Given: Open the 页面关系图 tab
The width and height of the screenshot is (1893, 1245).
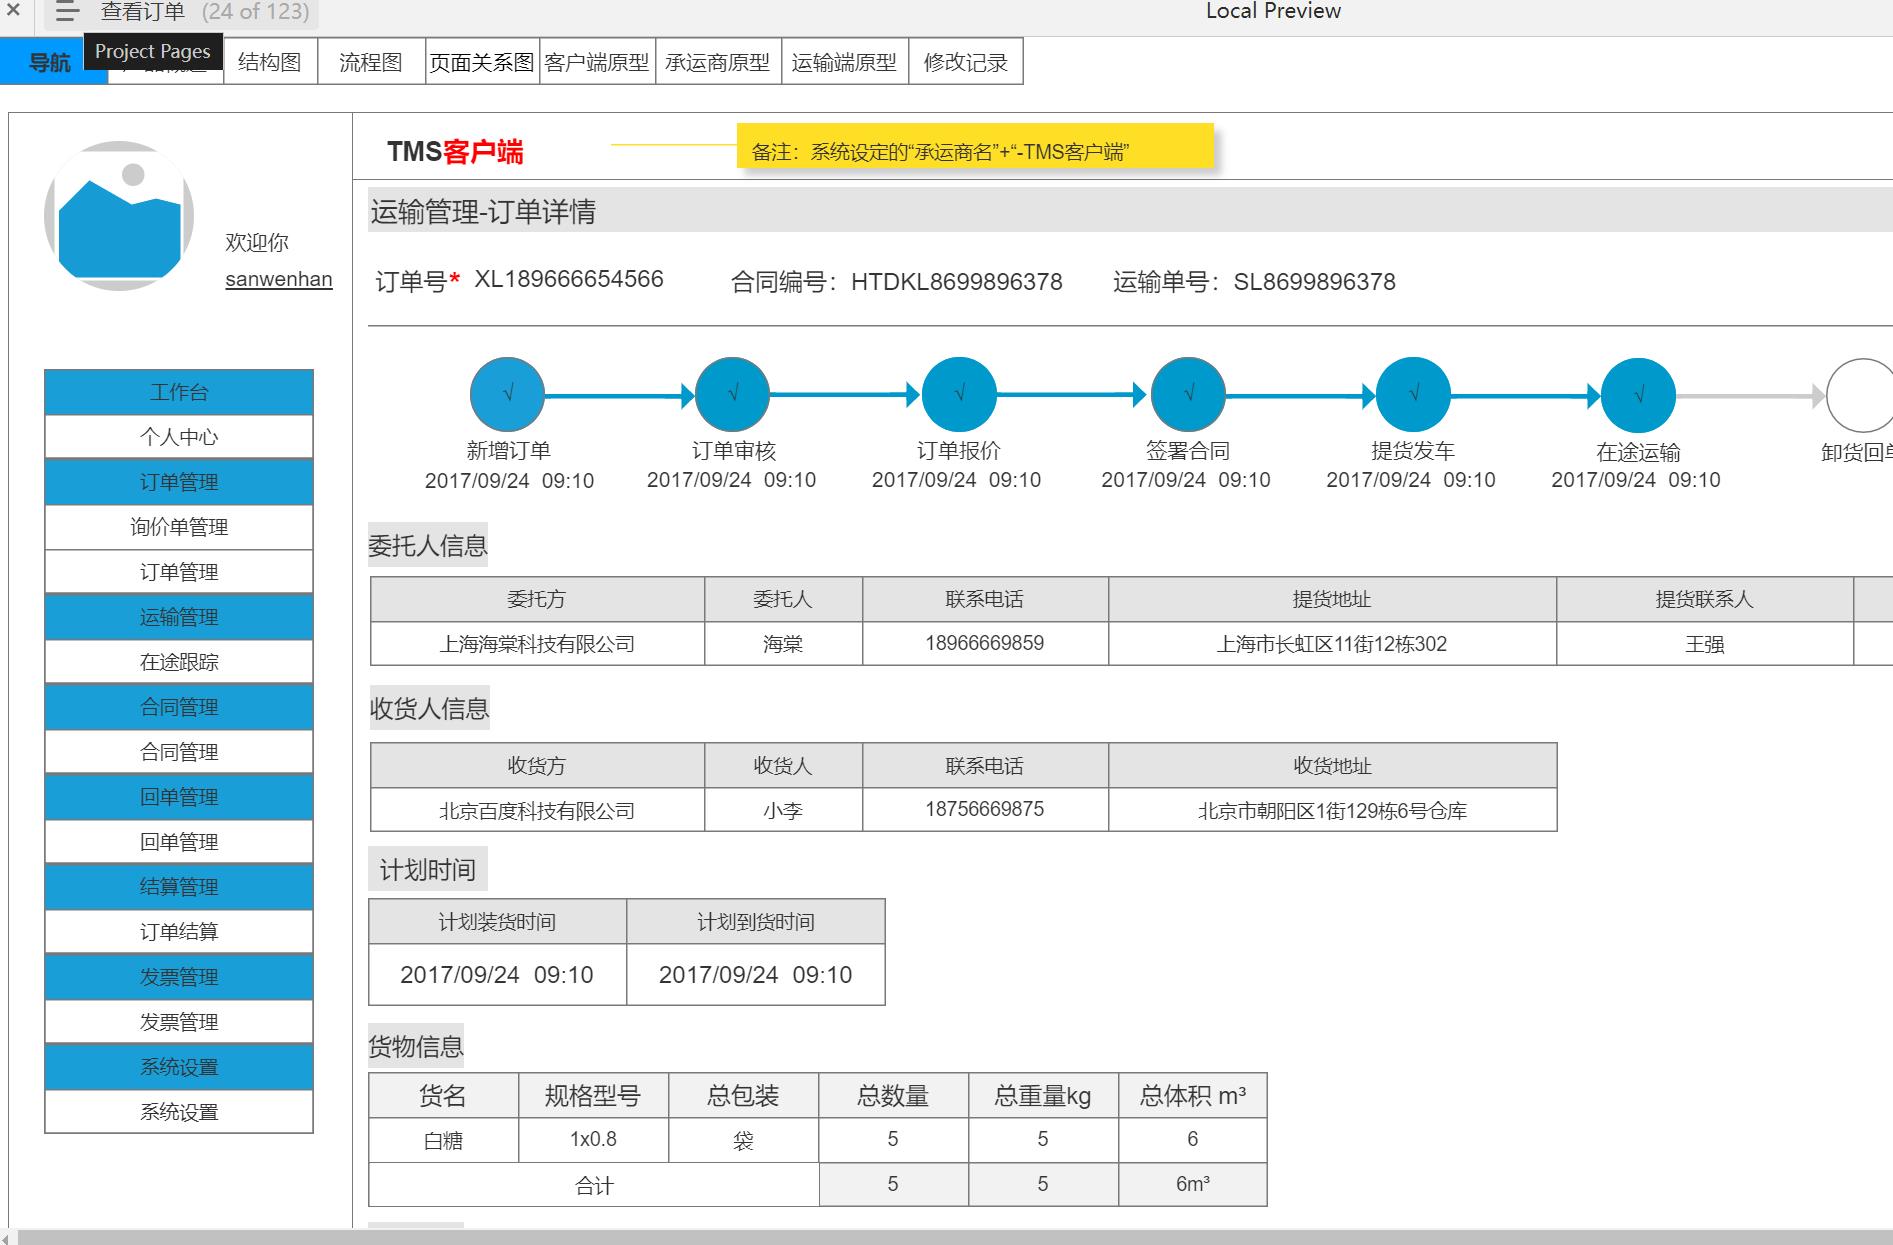Looking at the screenshot, I should tap(482, 62).
